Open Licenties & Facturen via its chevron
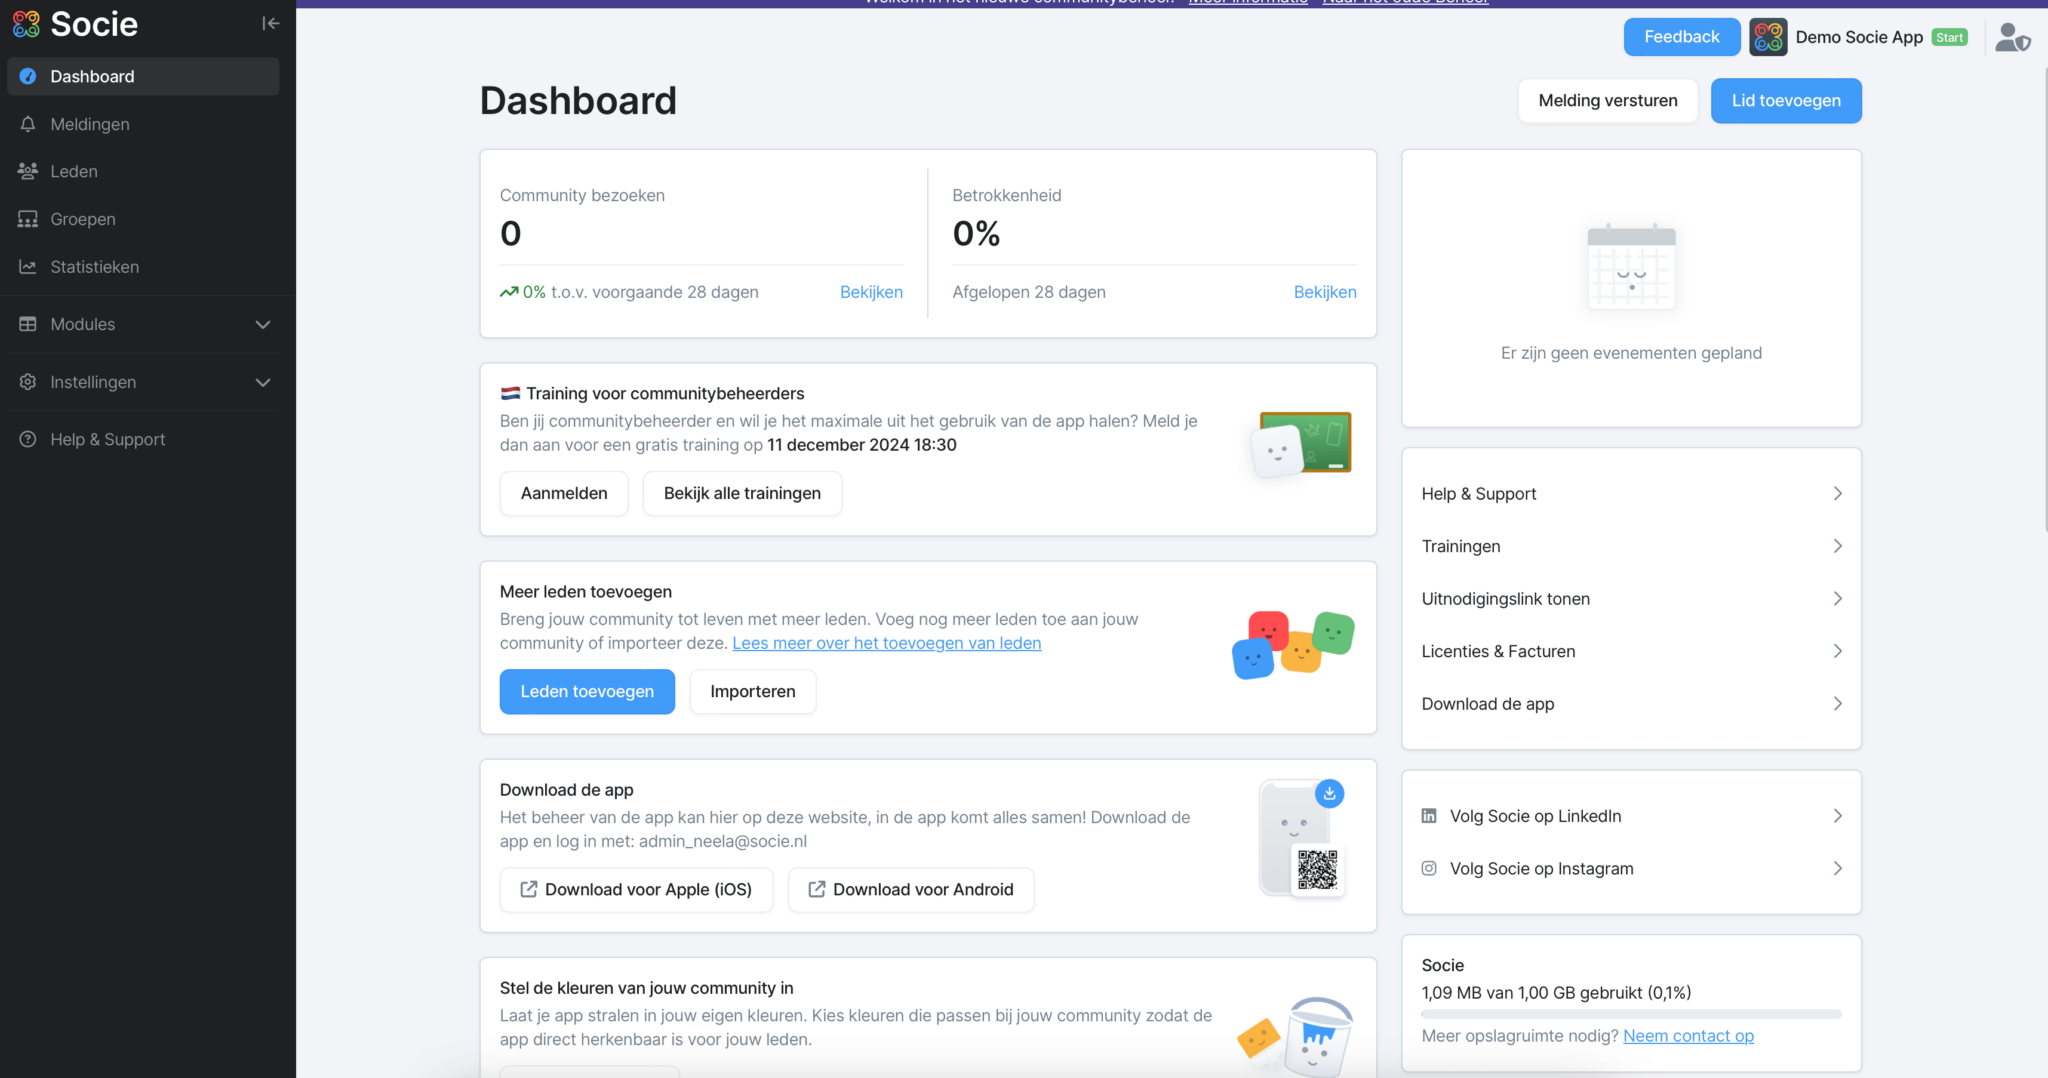This screenshot has width=2048, height=1078. pos(1837,650)
